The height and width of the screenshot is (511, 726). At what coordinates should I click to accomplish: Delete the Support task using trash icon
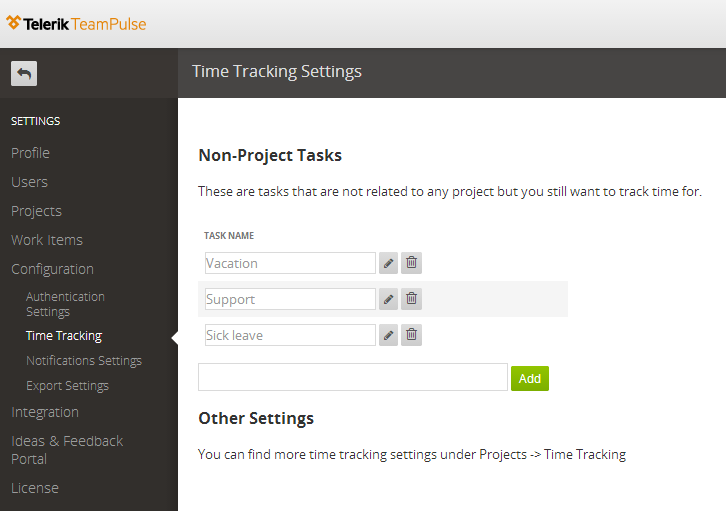(x=411, y=299)
